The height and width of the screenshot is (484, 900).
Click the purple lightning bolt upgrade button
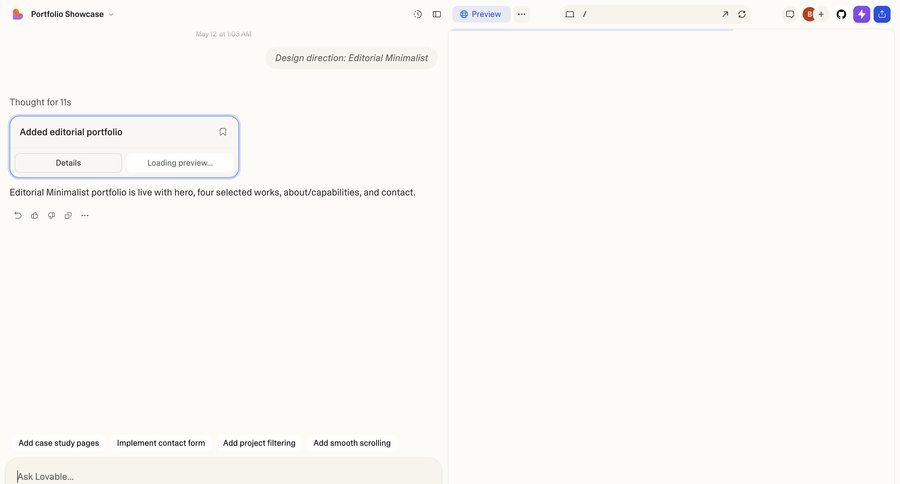(862, 14)
